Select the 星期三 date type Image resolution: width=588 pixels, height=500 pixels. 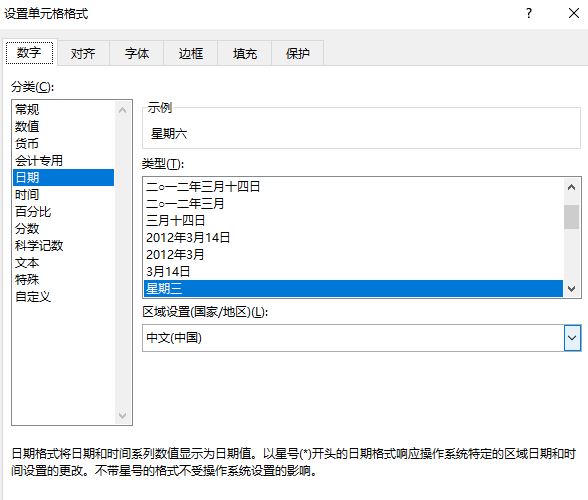click(x=353, y=288)
